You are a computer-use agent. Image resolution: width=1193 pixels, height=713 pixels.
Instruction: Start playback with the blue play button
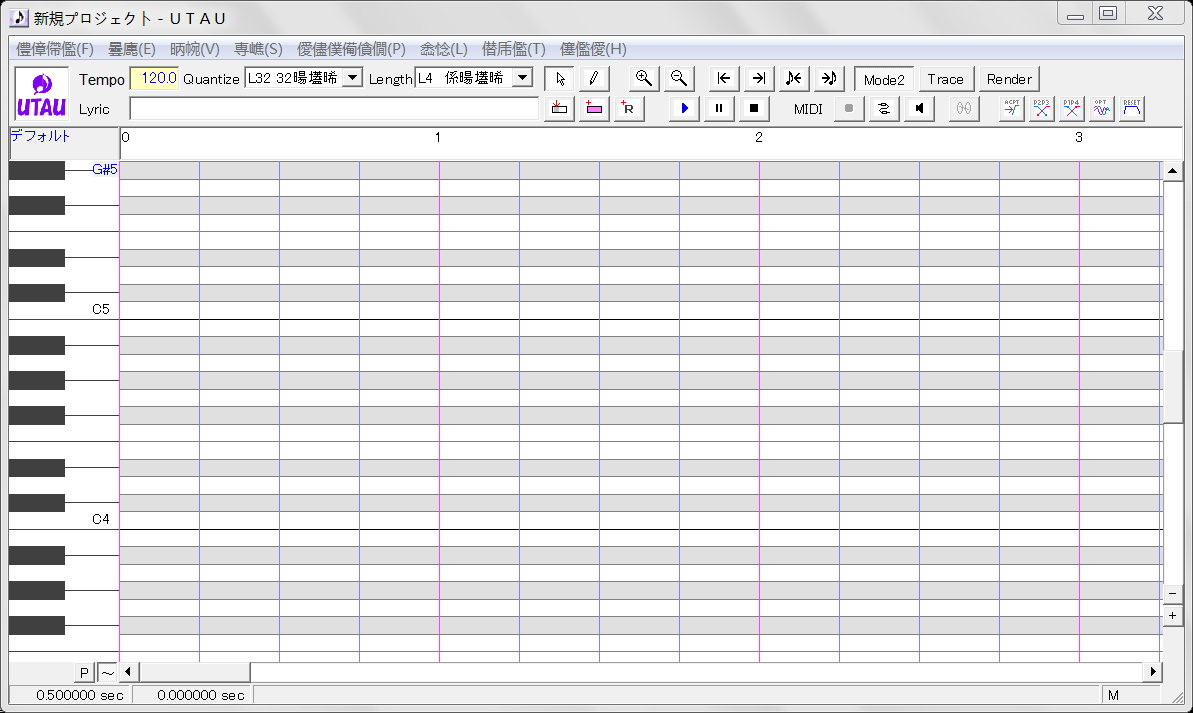[684, 108]
